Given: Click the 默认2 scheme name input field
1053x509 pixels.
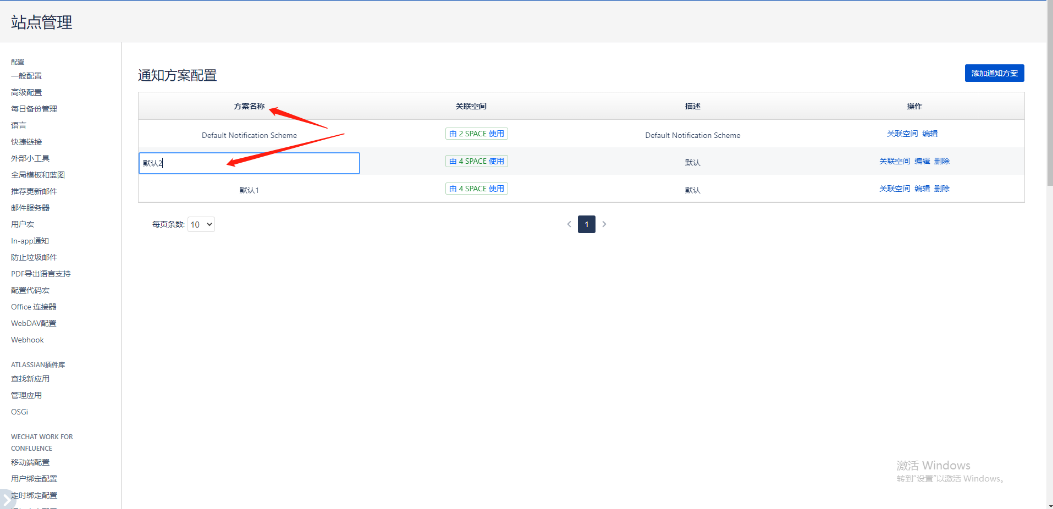Looking at the screenshot, I should point(249,163).
